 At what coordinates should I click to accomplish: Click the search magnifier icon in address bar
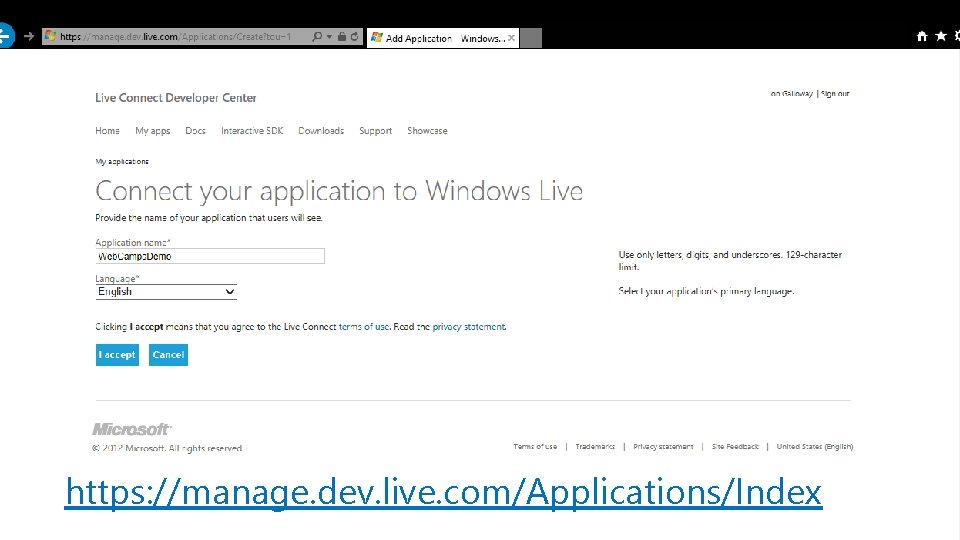[317, 37]
